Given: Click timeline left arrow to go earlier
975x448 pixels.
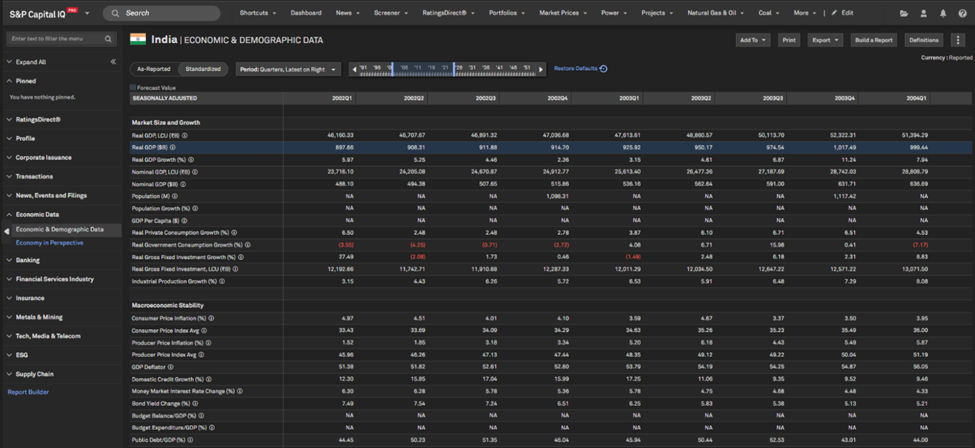Looking at the screenshot, I should click(x=354, y=69).
